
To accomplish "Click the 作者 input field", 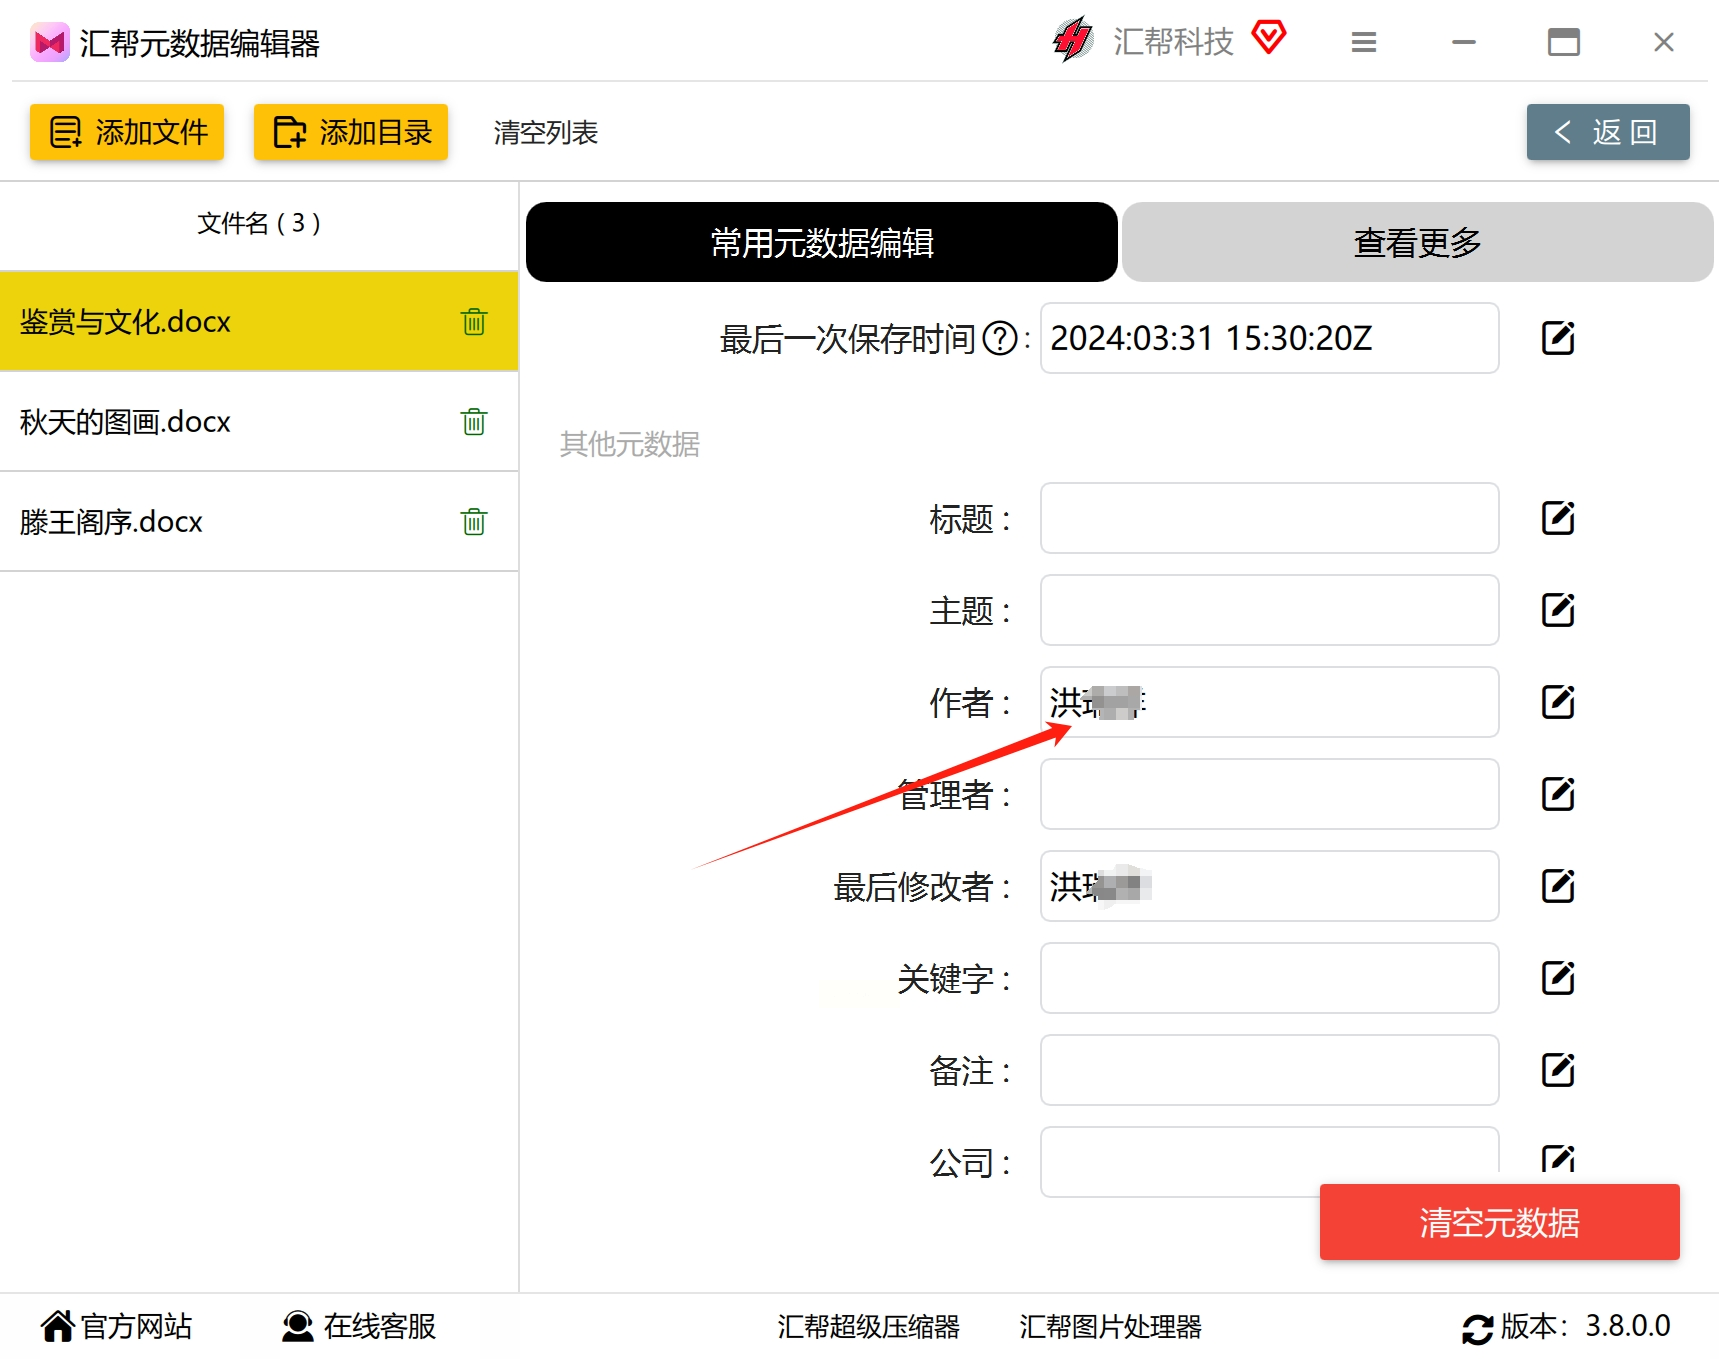I will [1270, 702].
